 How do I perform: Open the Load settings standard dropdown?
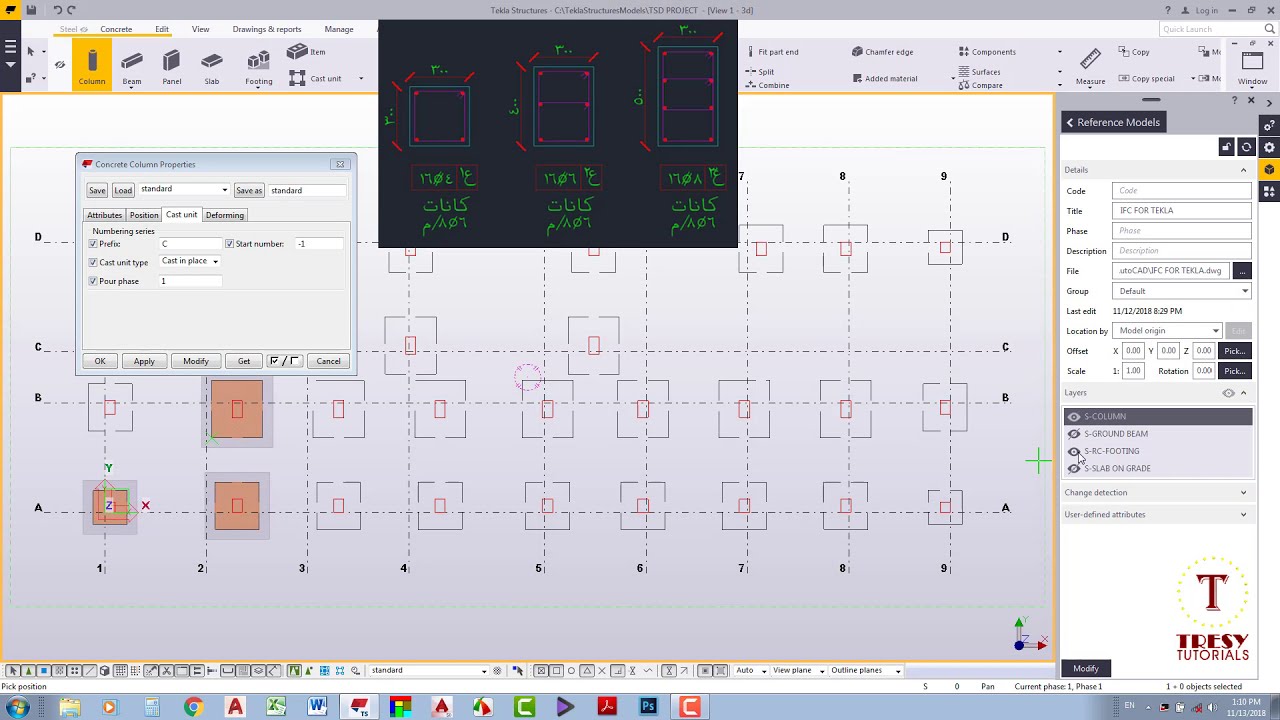(184, 190)
